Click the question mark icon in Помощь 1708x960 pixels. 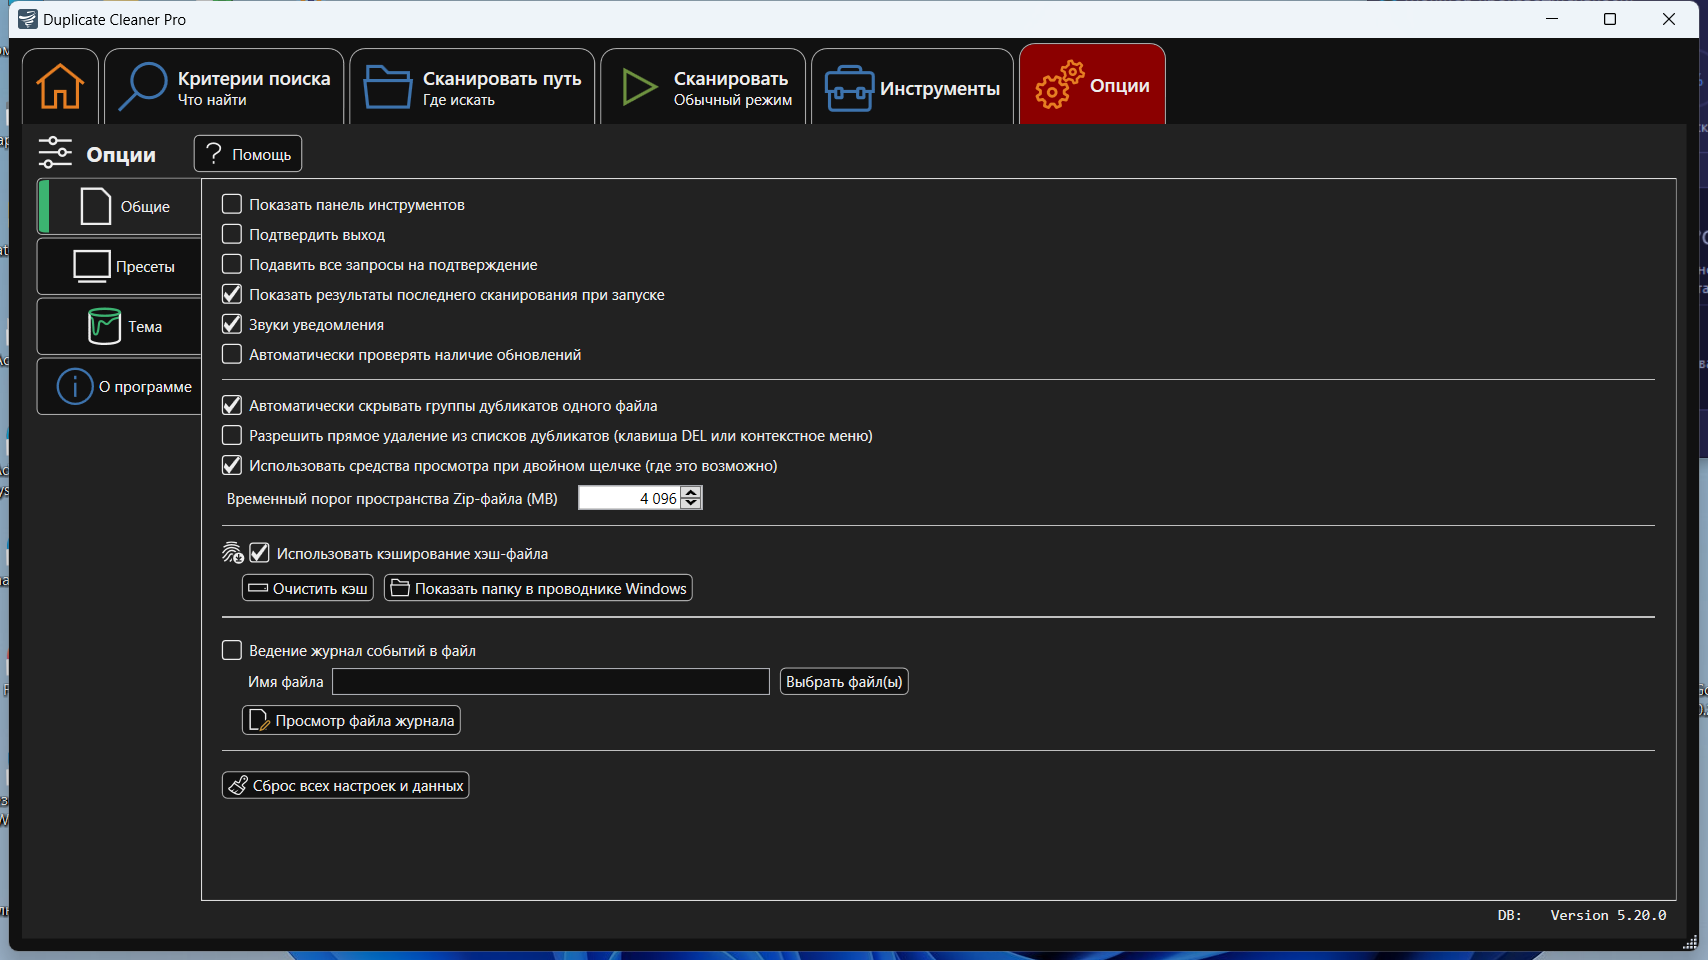coord(213,153)
